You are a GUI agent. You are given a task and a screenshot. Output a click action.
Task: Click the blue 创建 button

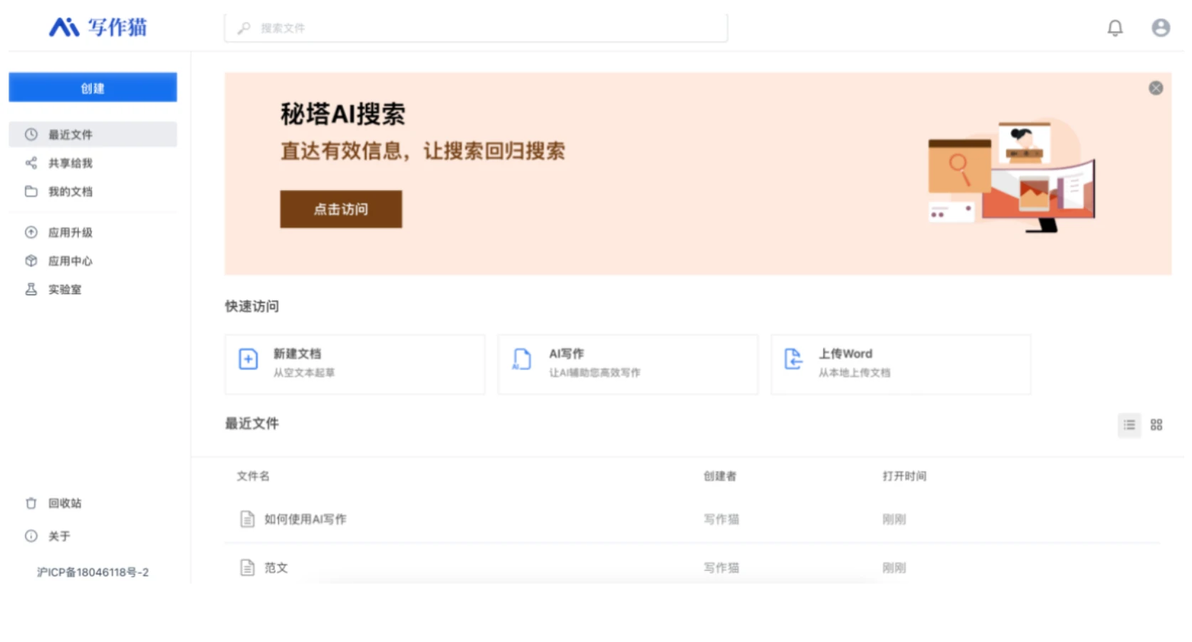tap(93, 88)
